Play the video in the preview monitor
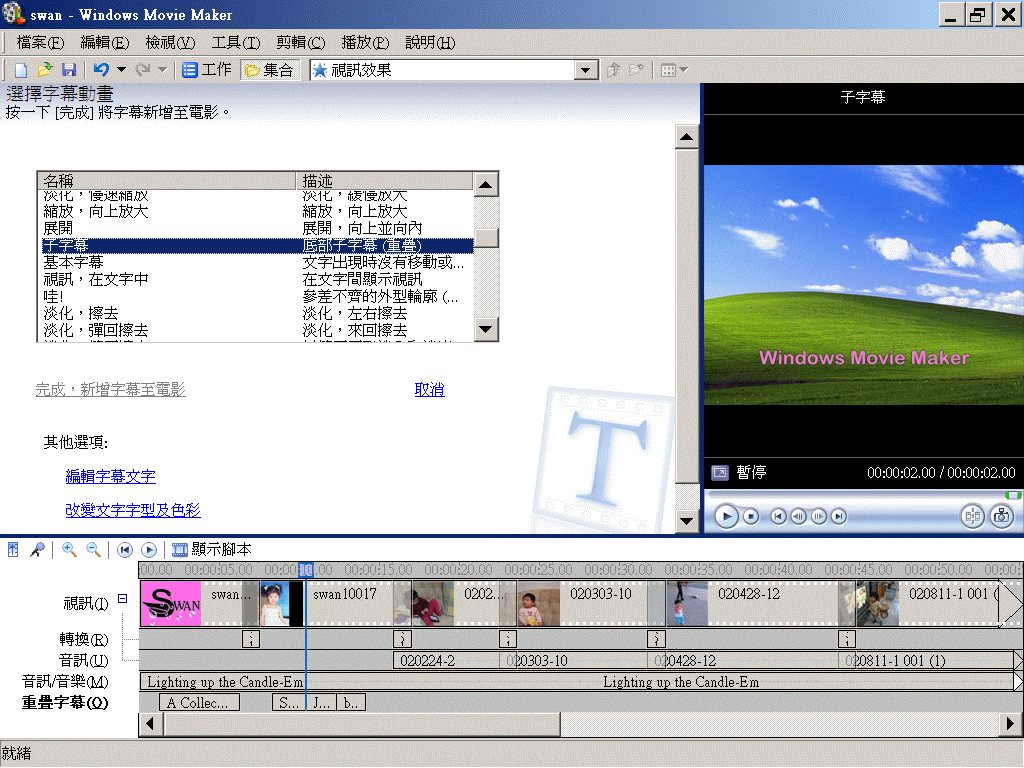Screen dimensions: 1024x768 tap(725, 516)
